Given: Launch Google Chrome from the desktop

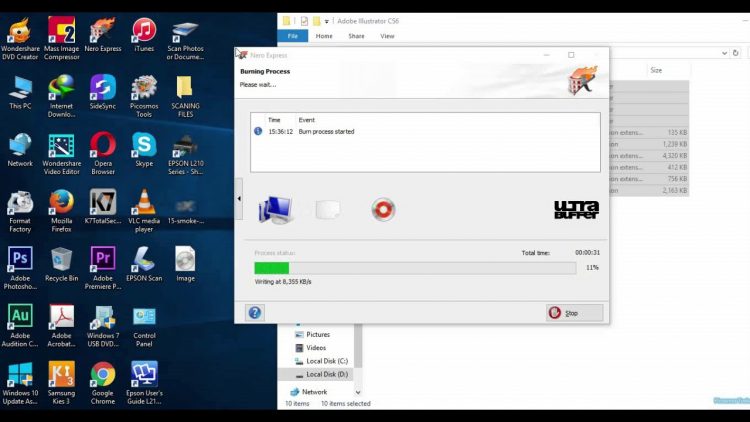Looking at the screenshot, I should pos(103,384).
